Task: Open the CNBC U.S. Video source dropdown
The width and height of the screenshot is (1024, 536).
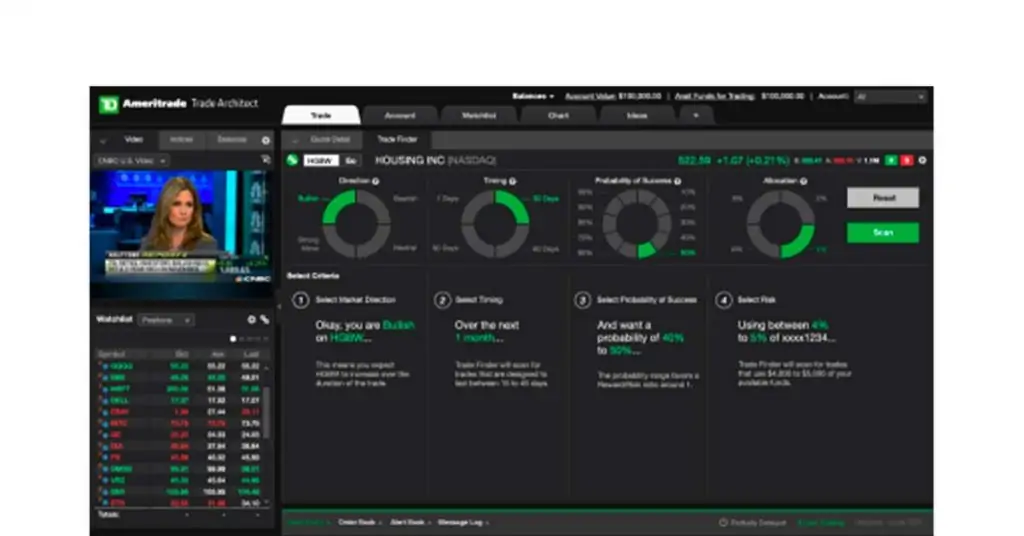Action: click(131, 161)
